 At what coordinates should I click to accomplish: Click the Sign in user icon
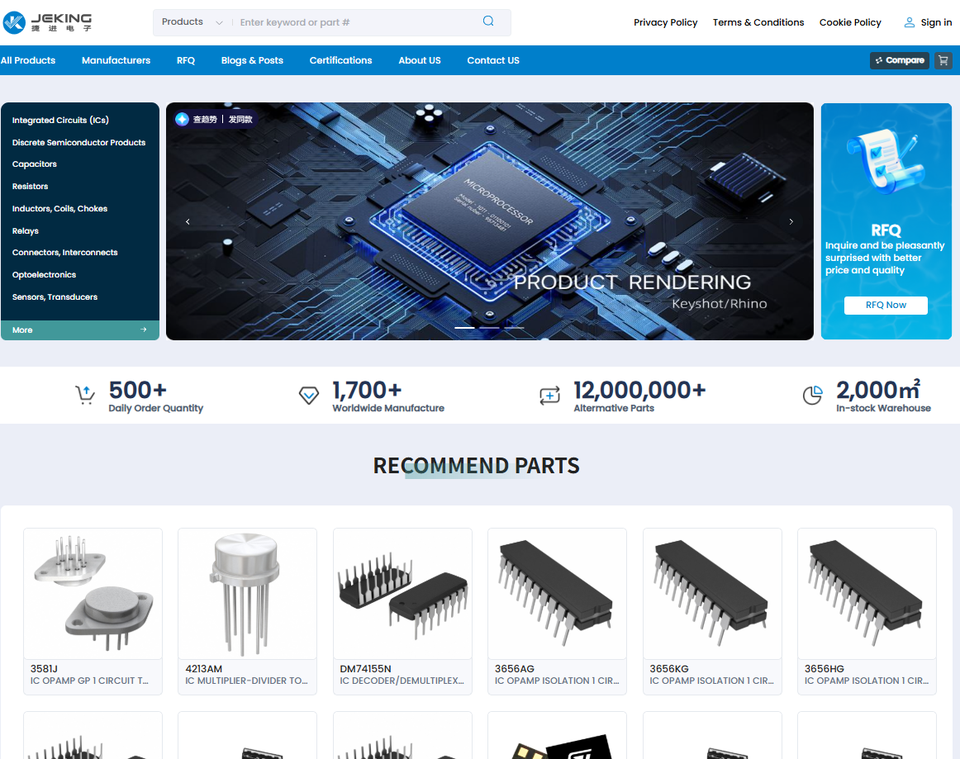tap(909, 22)
